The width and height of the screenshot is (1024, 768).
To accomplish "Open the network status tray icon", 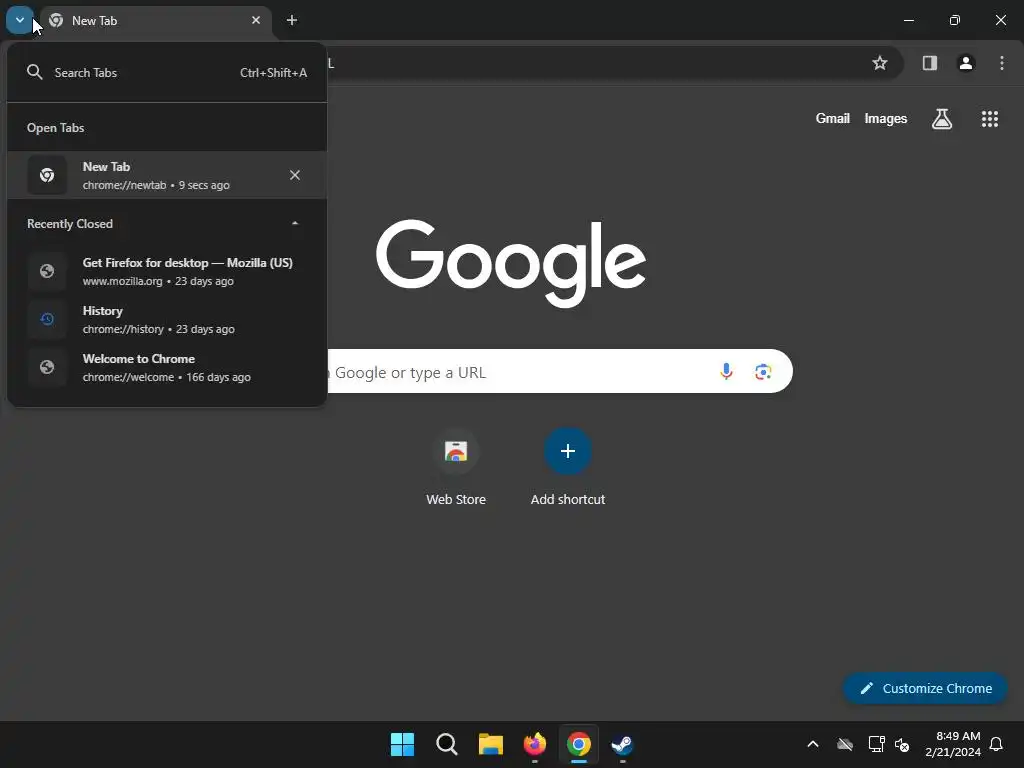I will [x=876, y=744].
